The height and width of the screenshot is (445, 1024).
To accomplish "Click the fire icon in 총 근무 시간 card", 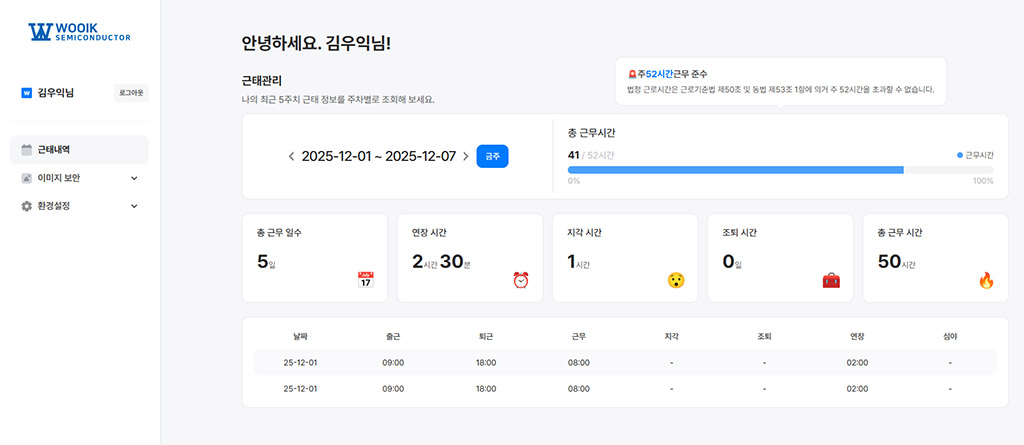I will click(x=986, y=280).
